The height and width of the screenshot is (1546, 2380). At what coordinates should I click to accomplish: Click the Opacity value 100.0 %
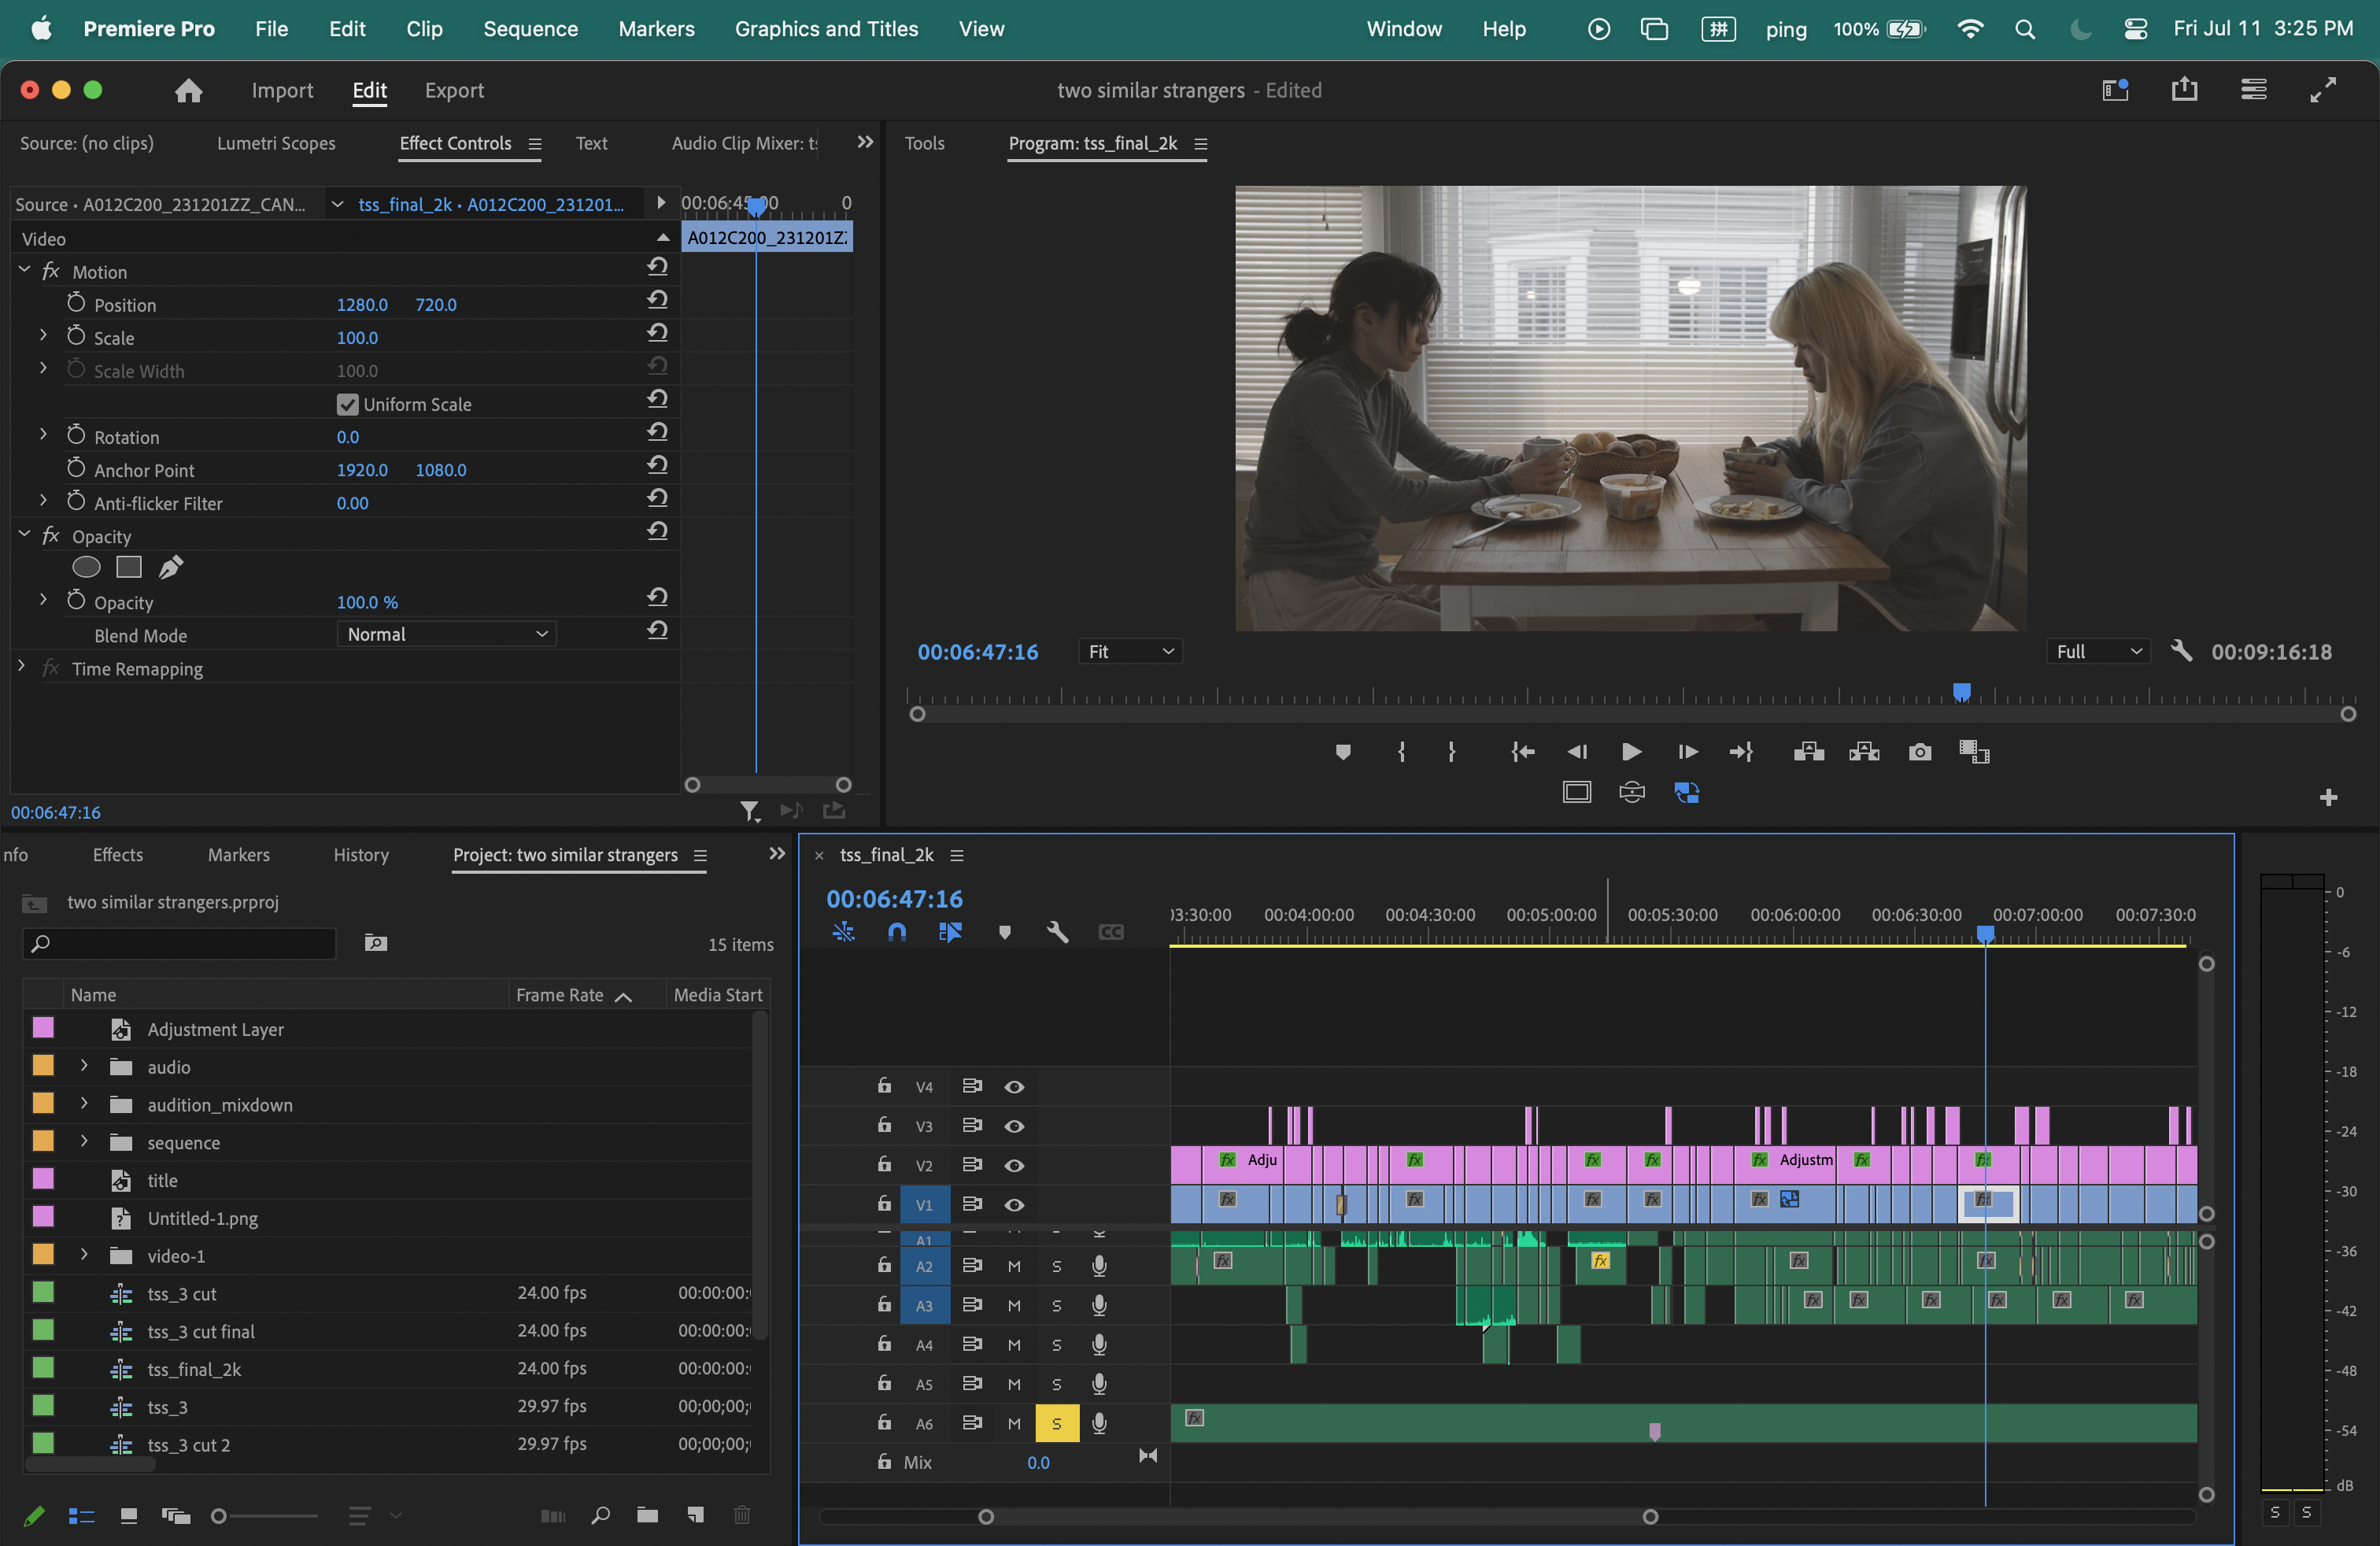tap(367, 602)
